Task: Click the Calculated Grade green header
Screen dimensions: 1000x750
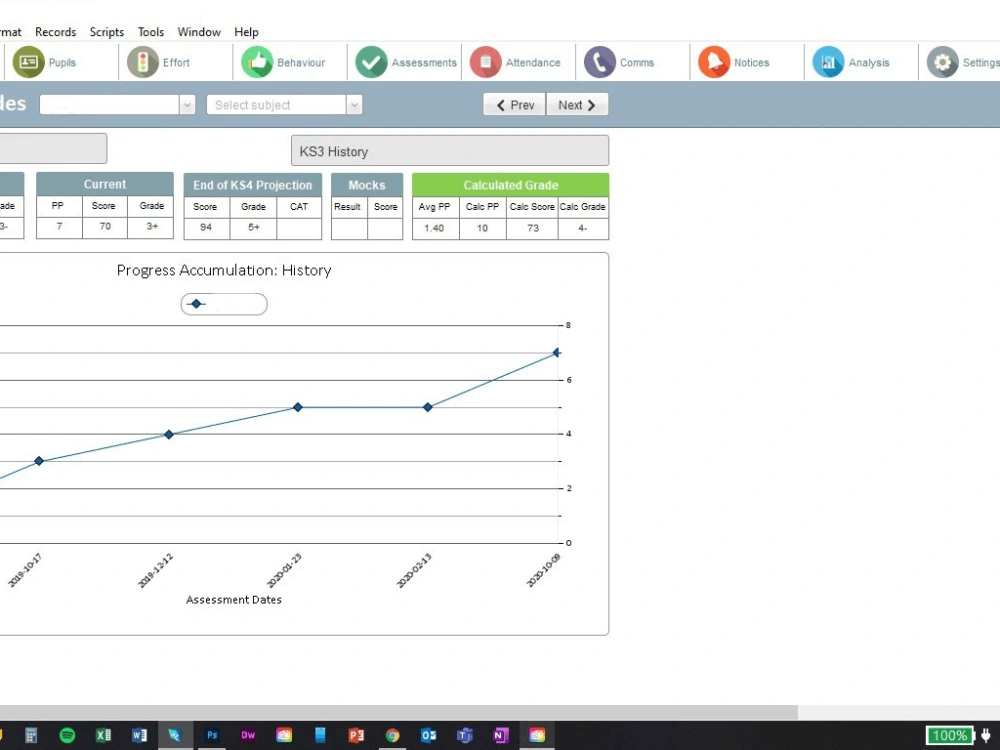Action: (510, 185)
